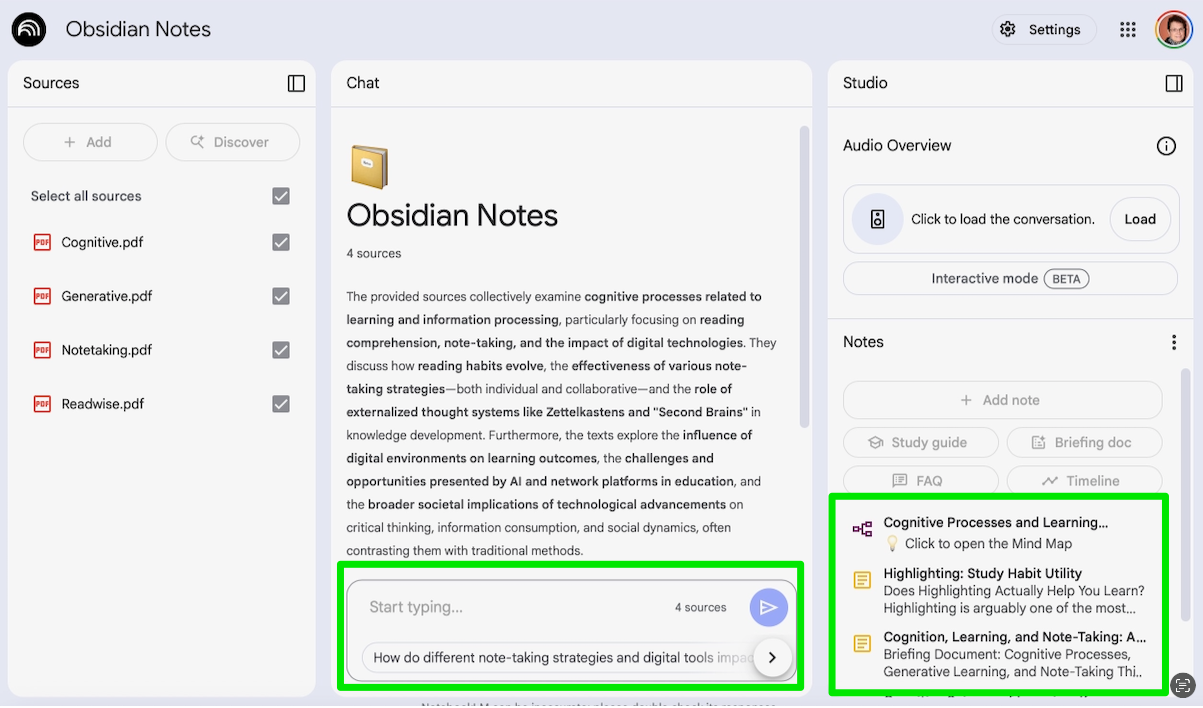Uncheck the Cognitive.pdf source
The height and width of the screenshot is (708, 1203).
pos(281,242)
